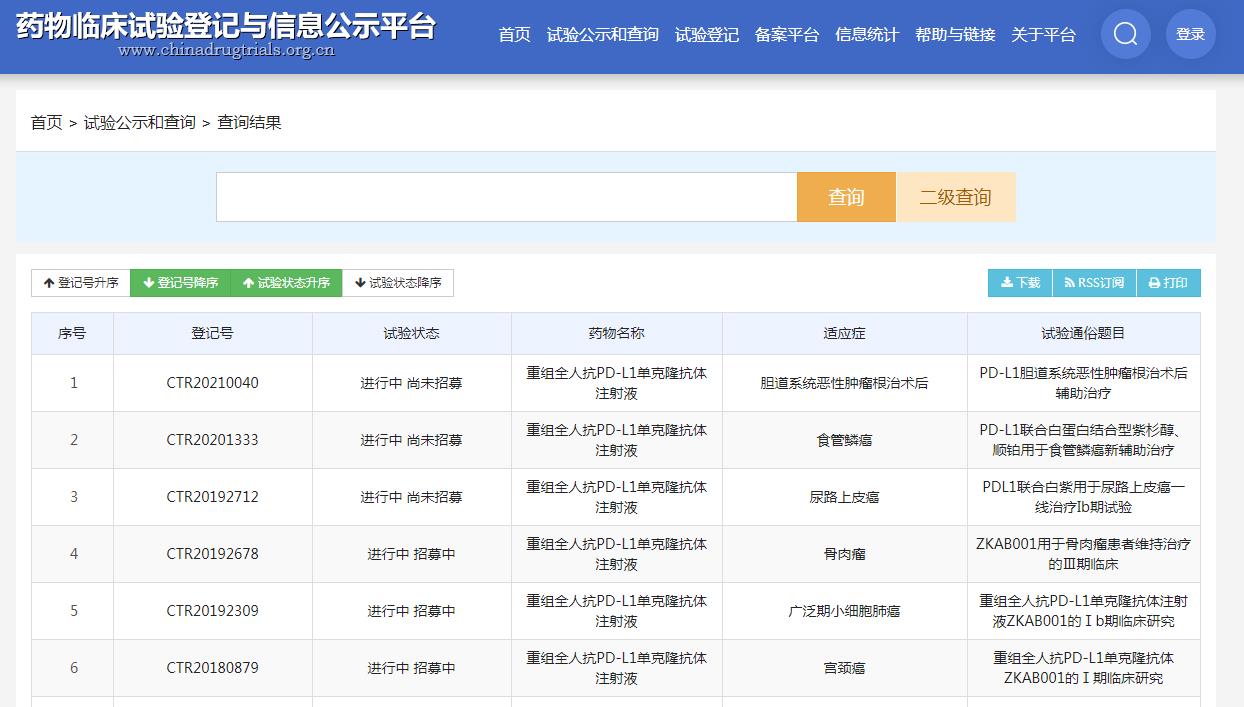This screenshot has height=707, width=1244.
Task: Open registration number CTR20201333
Action: pyautogui.click(x=212, y=440)
